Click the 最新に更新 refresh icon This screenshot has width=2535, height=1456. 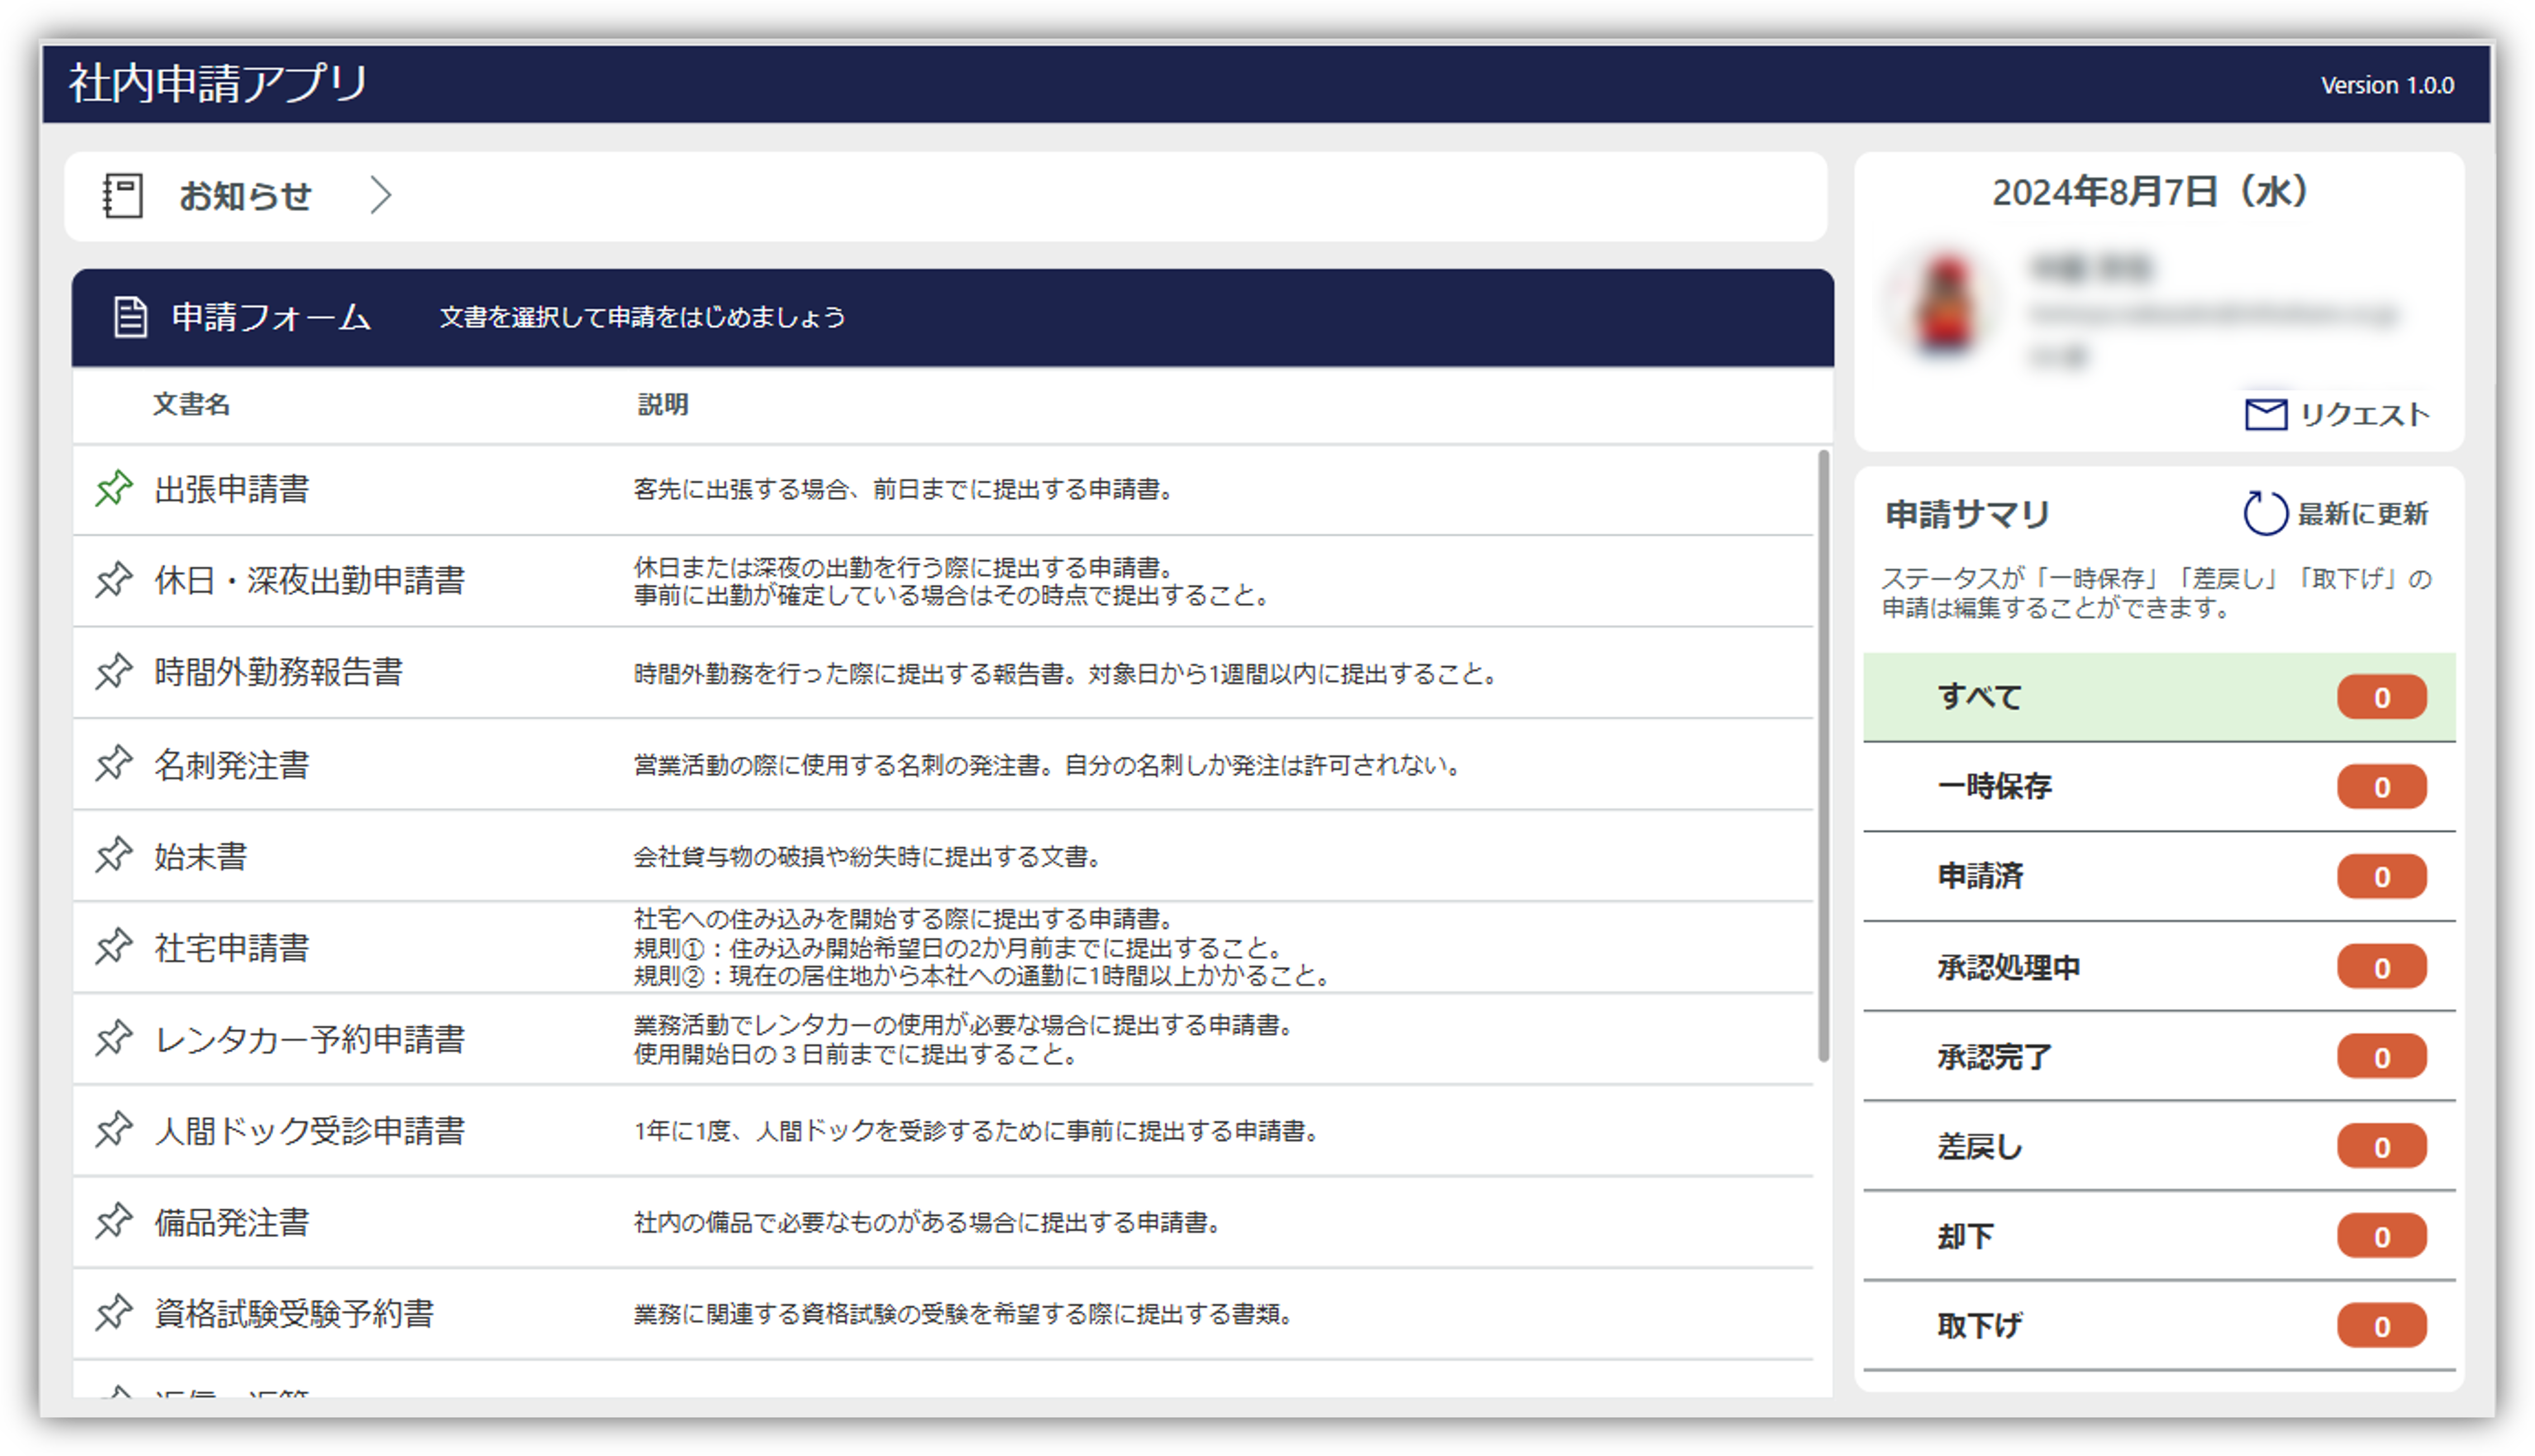click(x=2264, y=514)
